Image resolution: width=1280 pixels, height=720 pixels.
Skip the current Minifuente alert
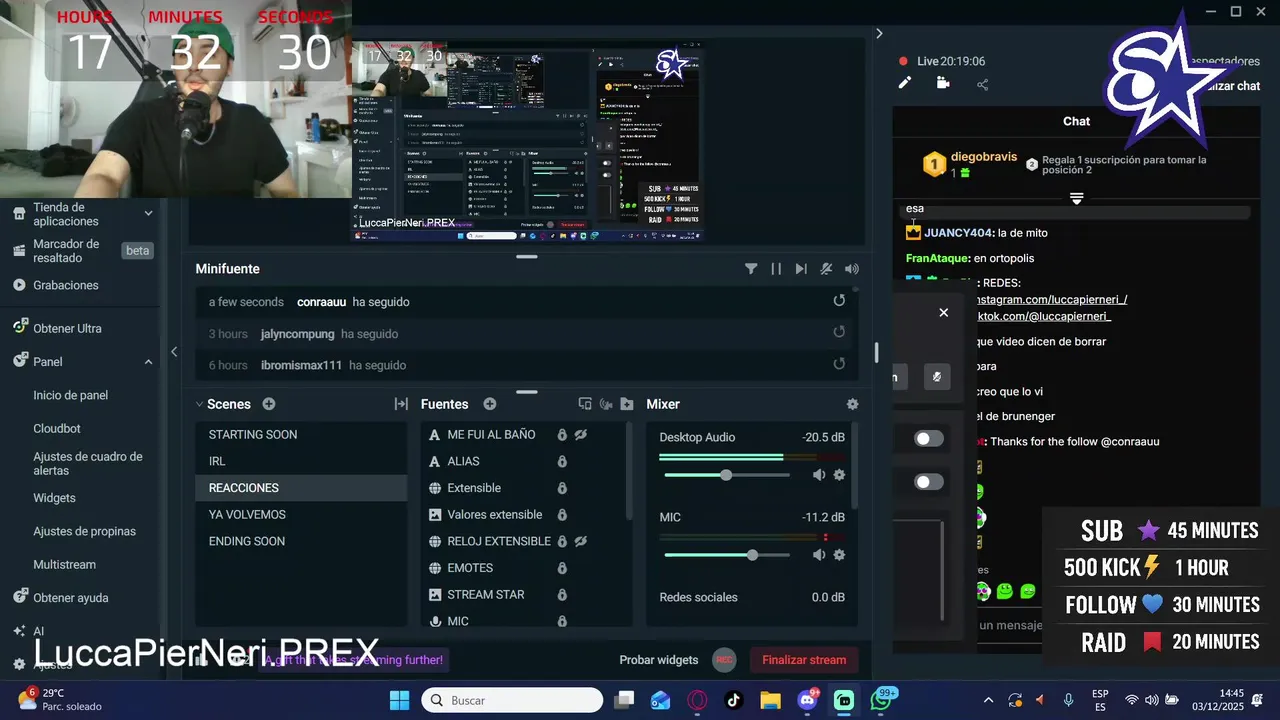801,269
